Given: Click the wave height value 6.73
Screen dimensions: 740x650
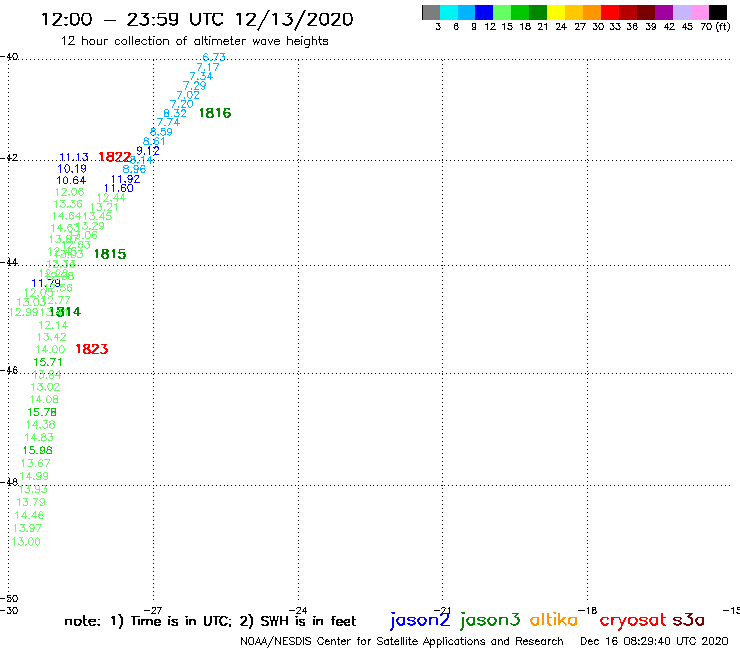Looking at the screenshot, I should [x=214, y=57].
